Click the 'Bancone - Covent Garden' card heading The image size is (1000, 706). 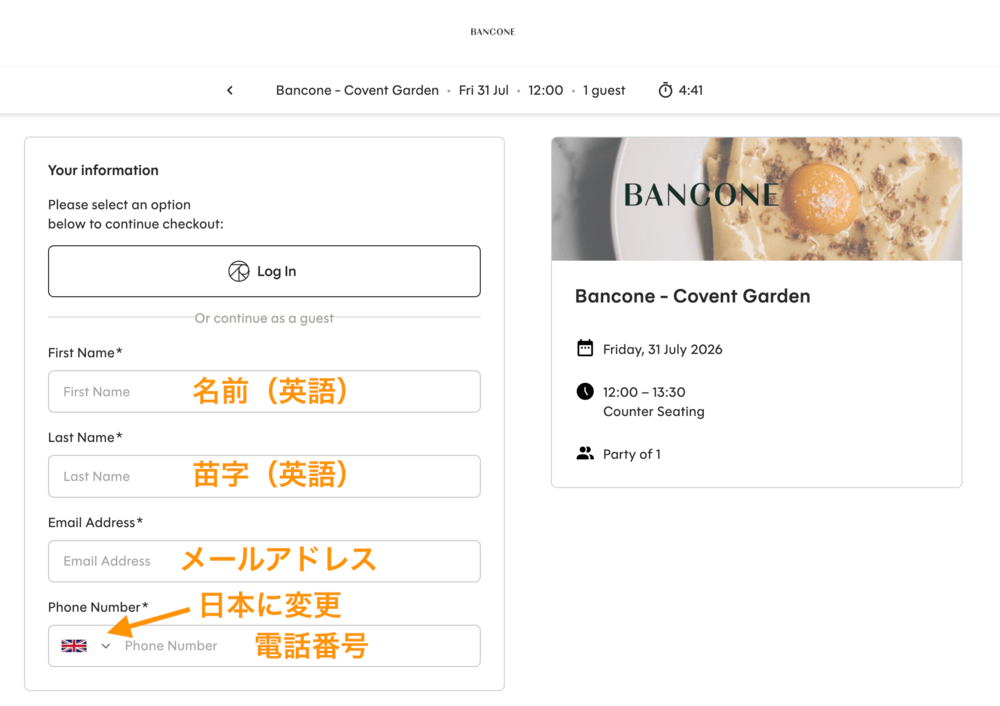693,296
